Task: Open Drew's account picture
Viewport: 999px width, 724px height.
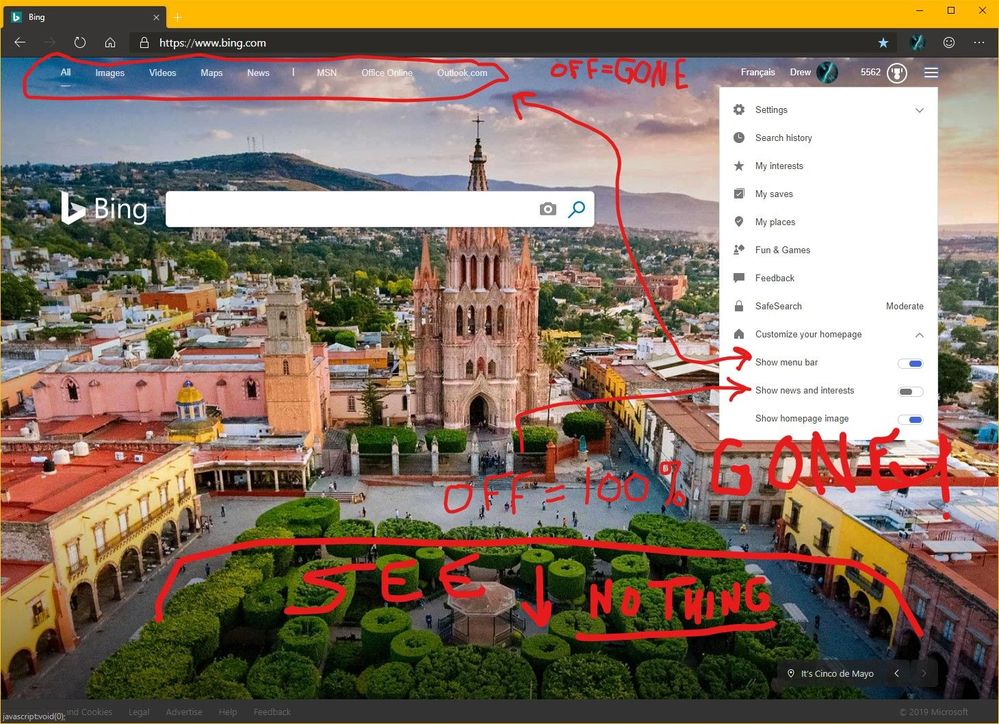Action: [x=827, y=73]
